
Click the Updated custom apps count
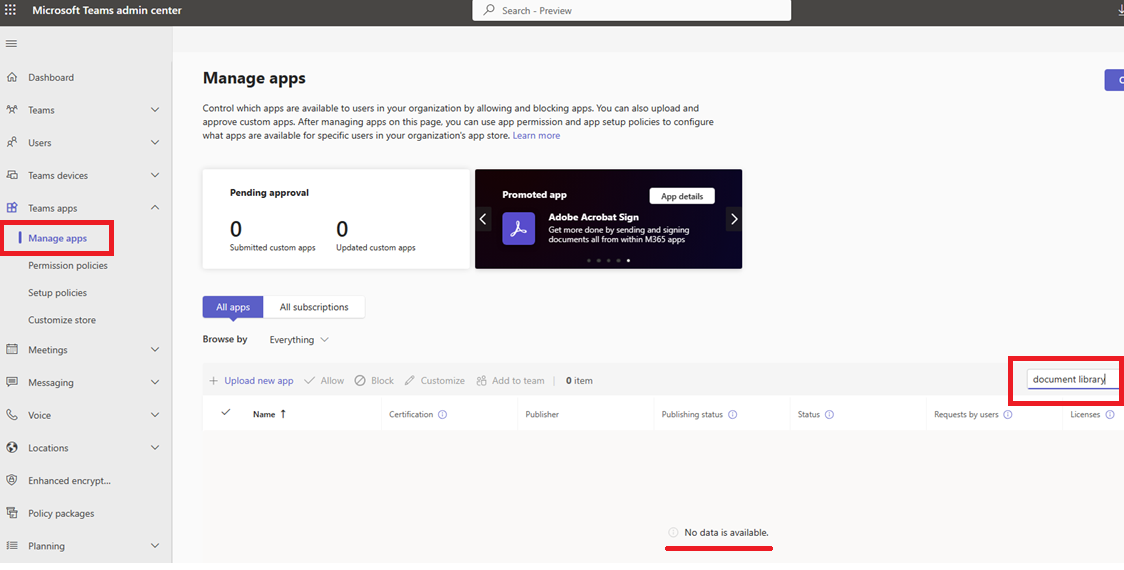[342, 229]
